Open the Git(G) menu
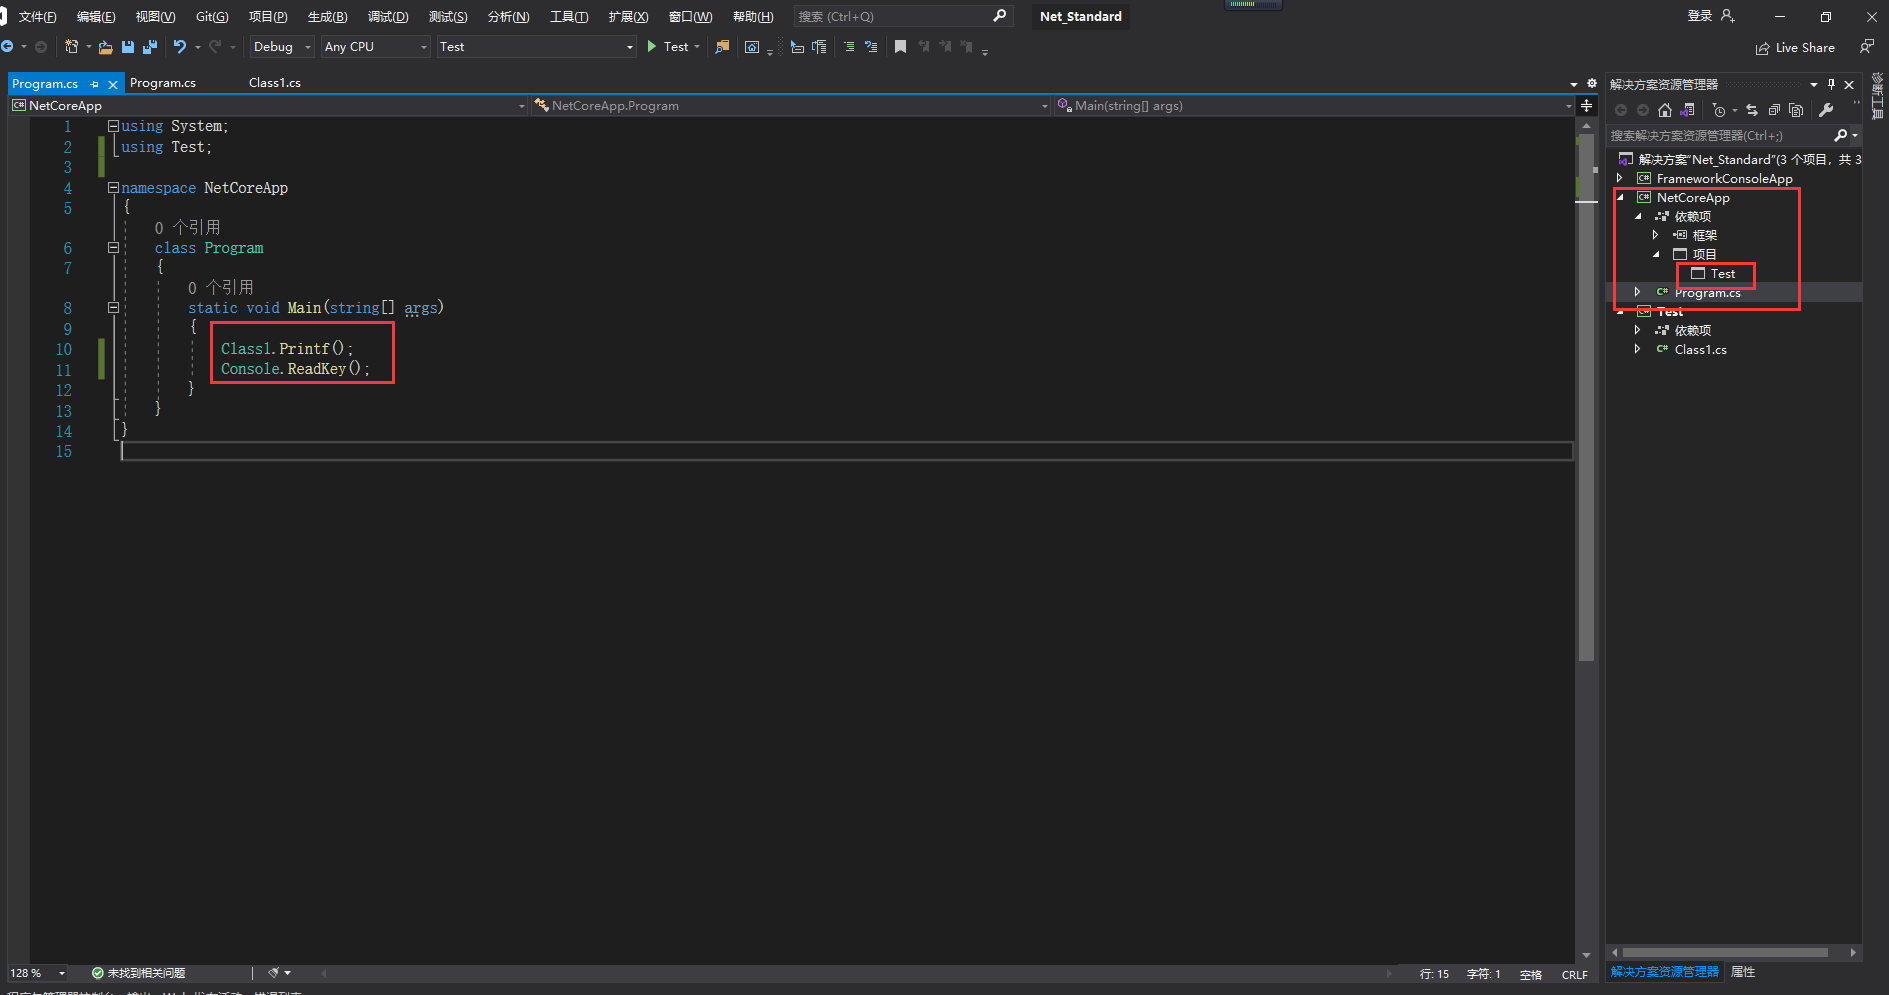 212,16
